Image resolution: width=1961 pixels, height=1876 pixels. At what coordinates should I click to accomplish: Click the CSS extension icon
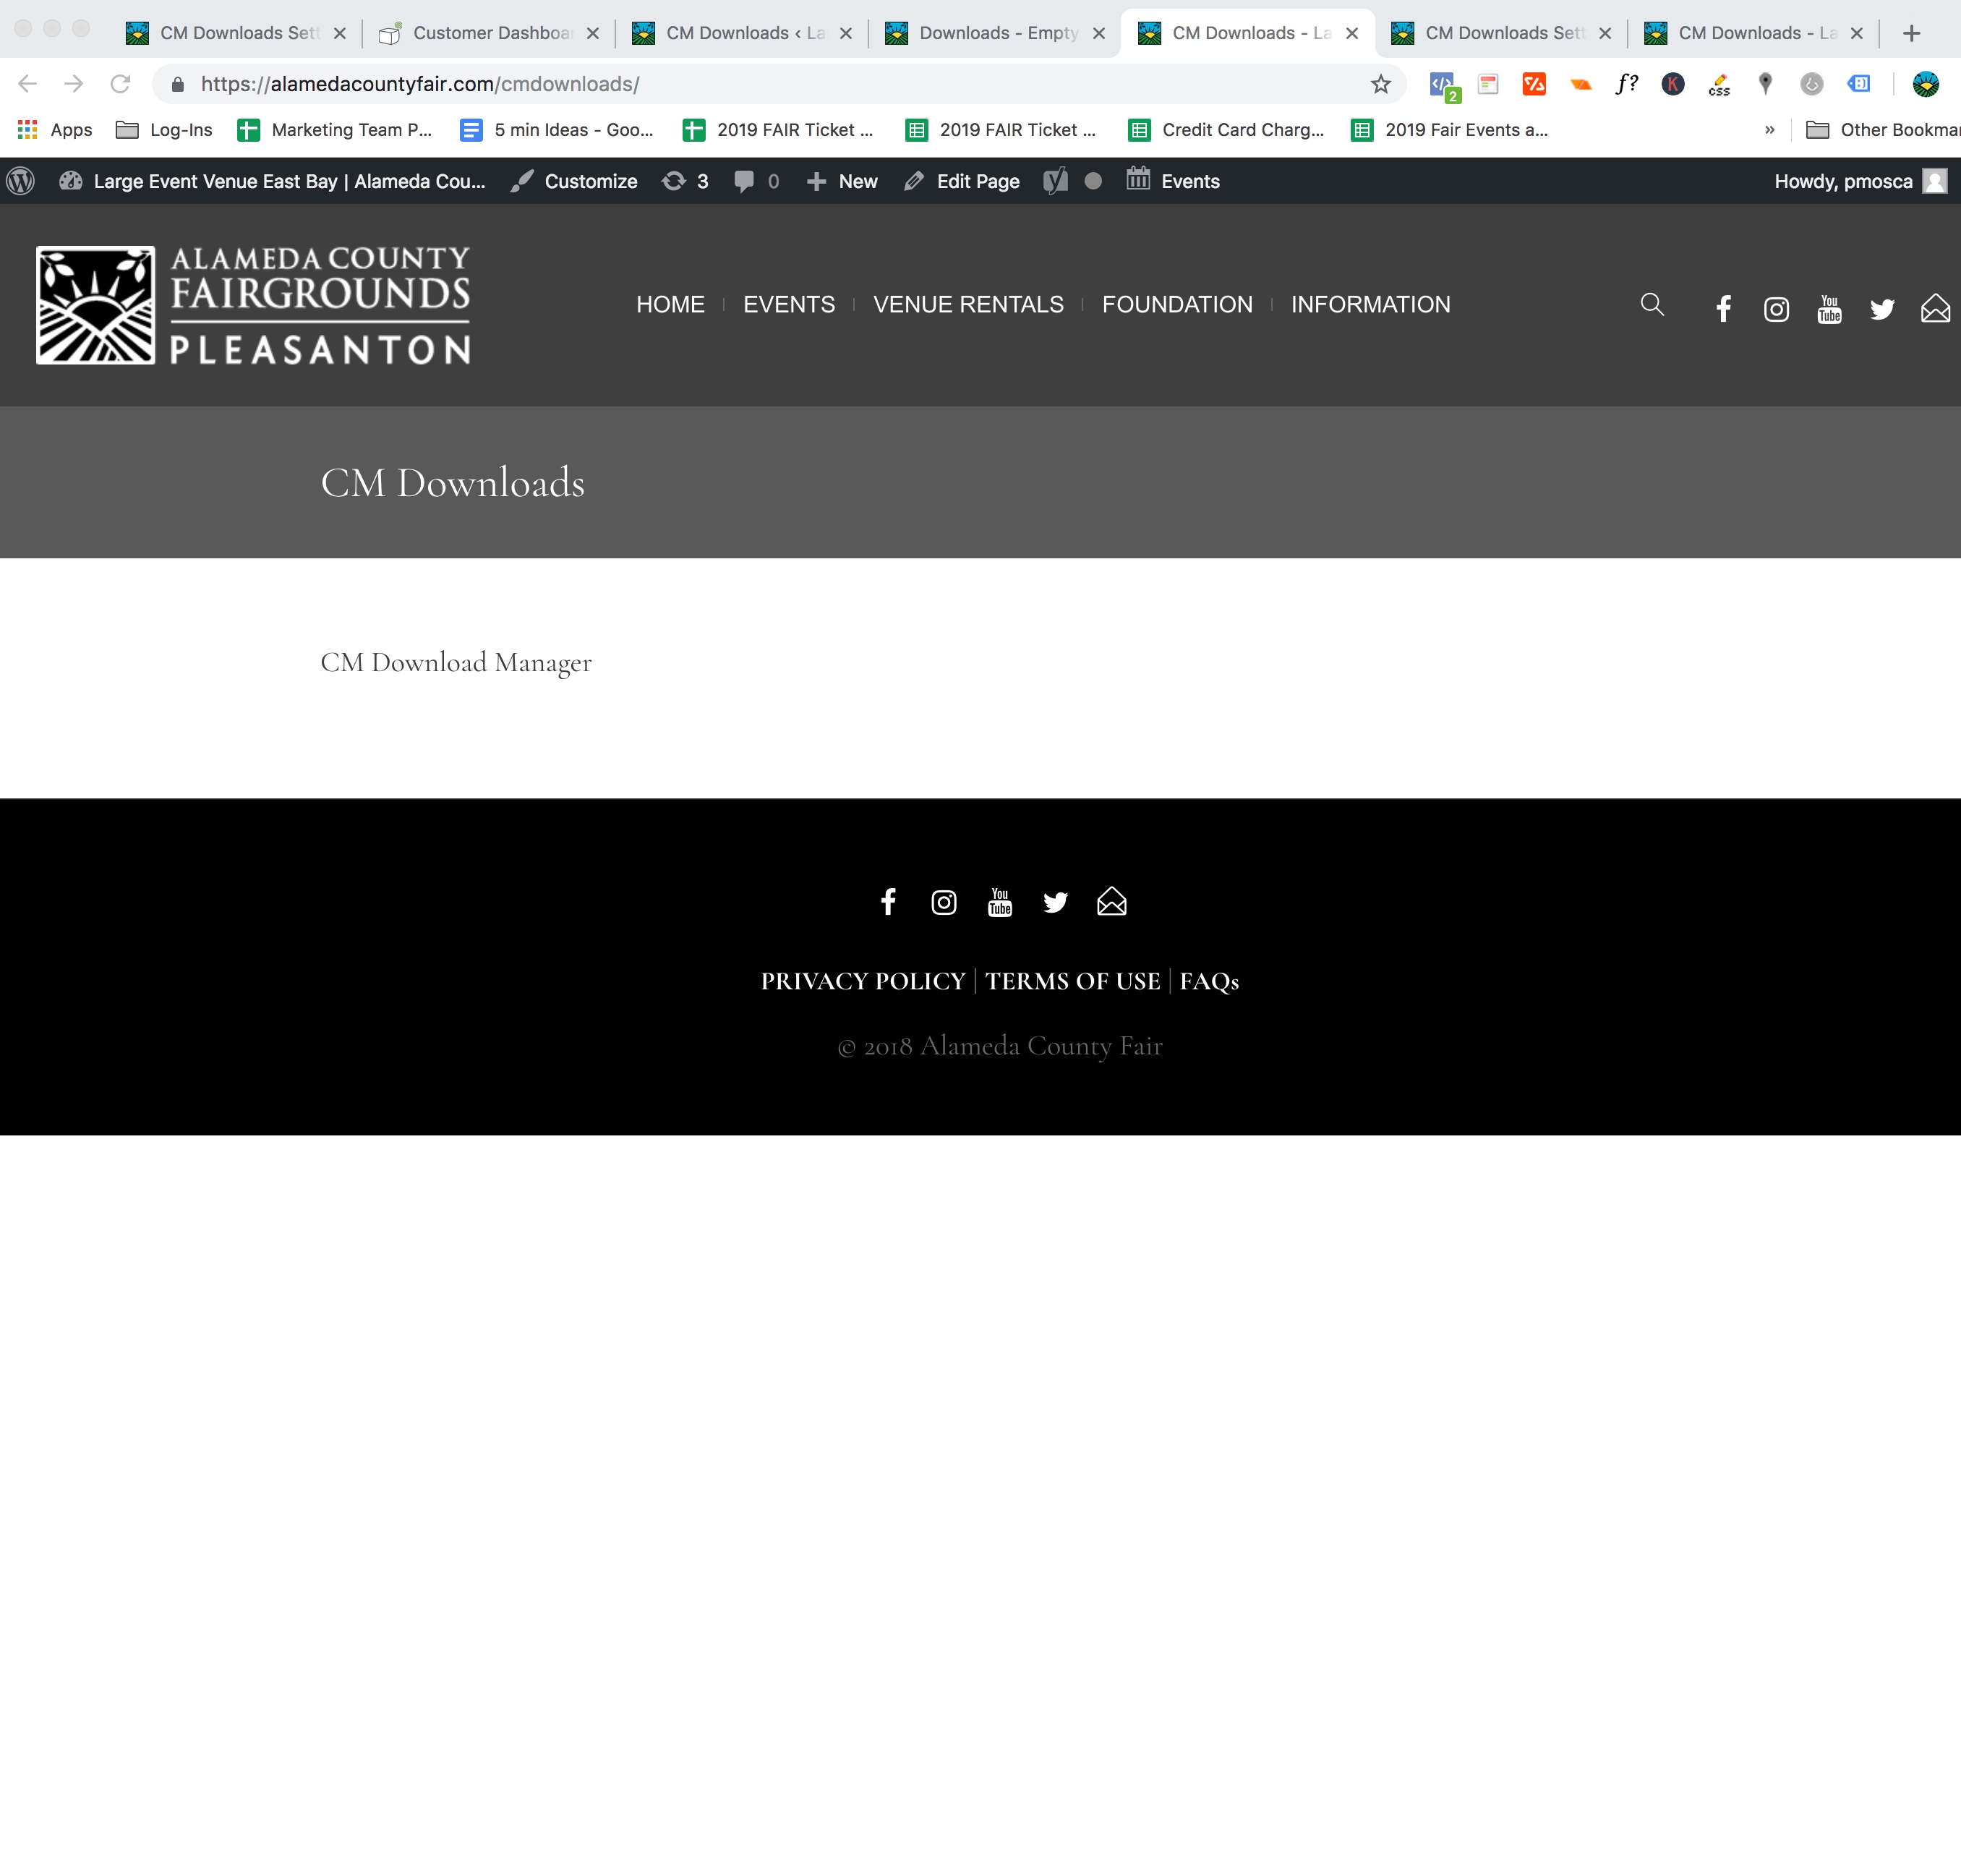(x=1719, y=84)
